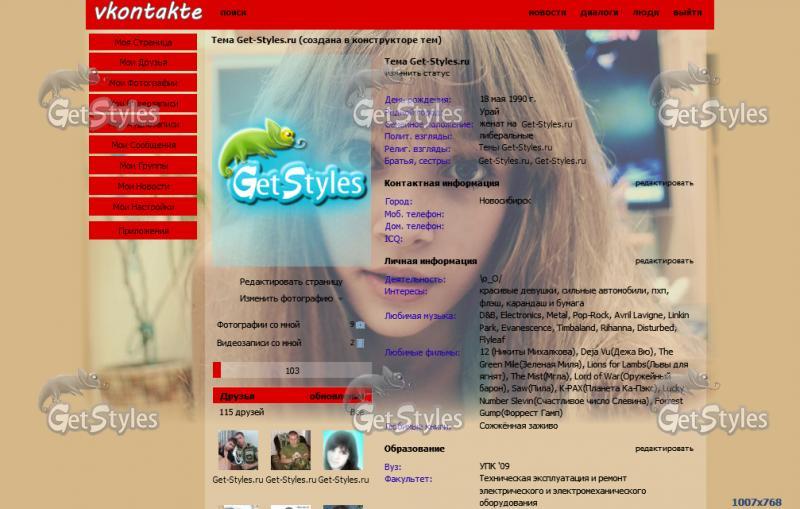Screen dimensions: 800x509
Task: Click поиск in the top header
Action: tap(233, 14)
